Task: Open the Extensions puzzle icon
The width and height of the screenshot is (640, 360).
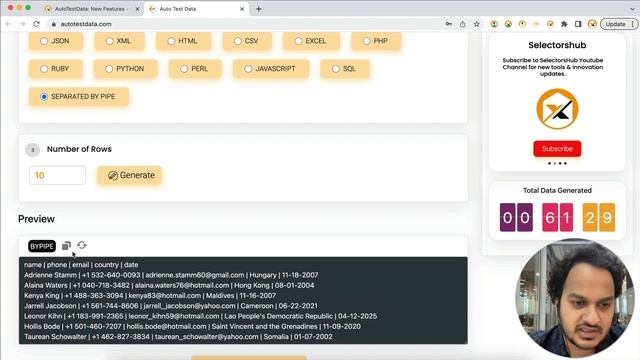Action: point(564,24)
